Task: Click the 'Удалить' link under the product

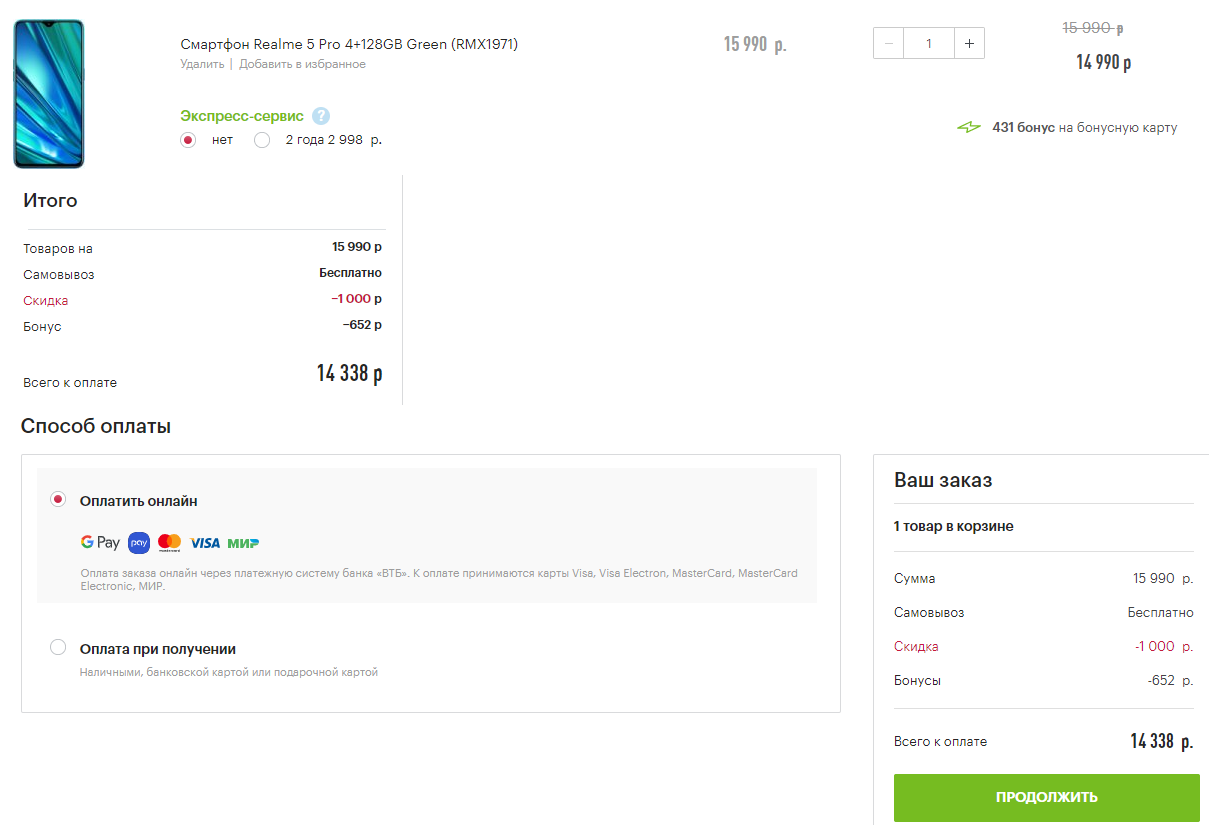Action: tap(202, 64)
